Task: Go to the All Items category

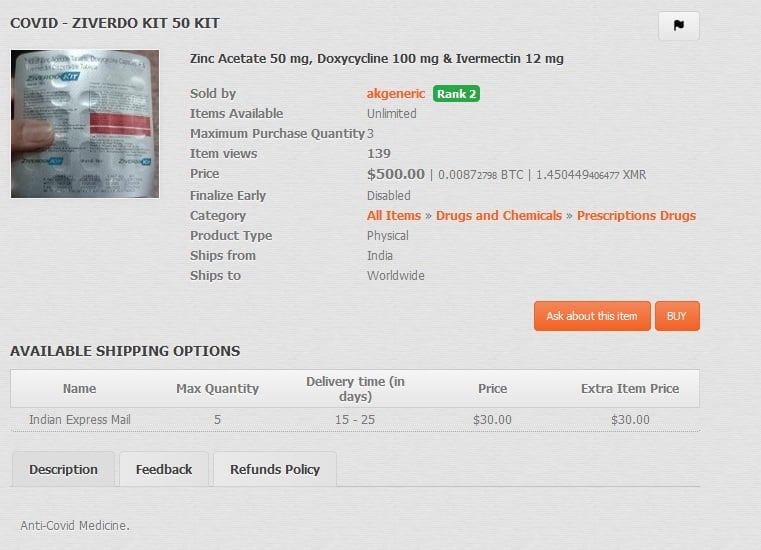Action: coord(394,216)
